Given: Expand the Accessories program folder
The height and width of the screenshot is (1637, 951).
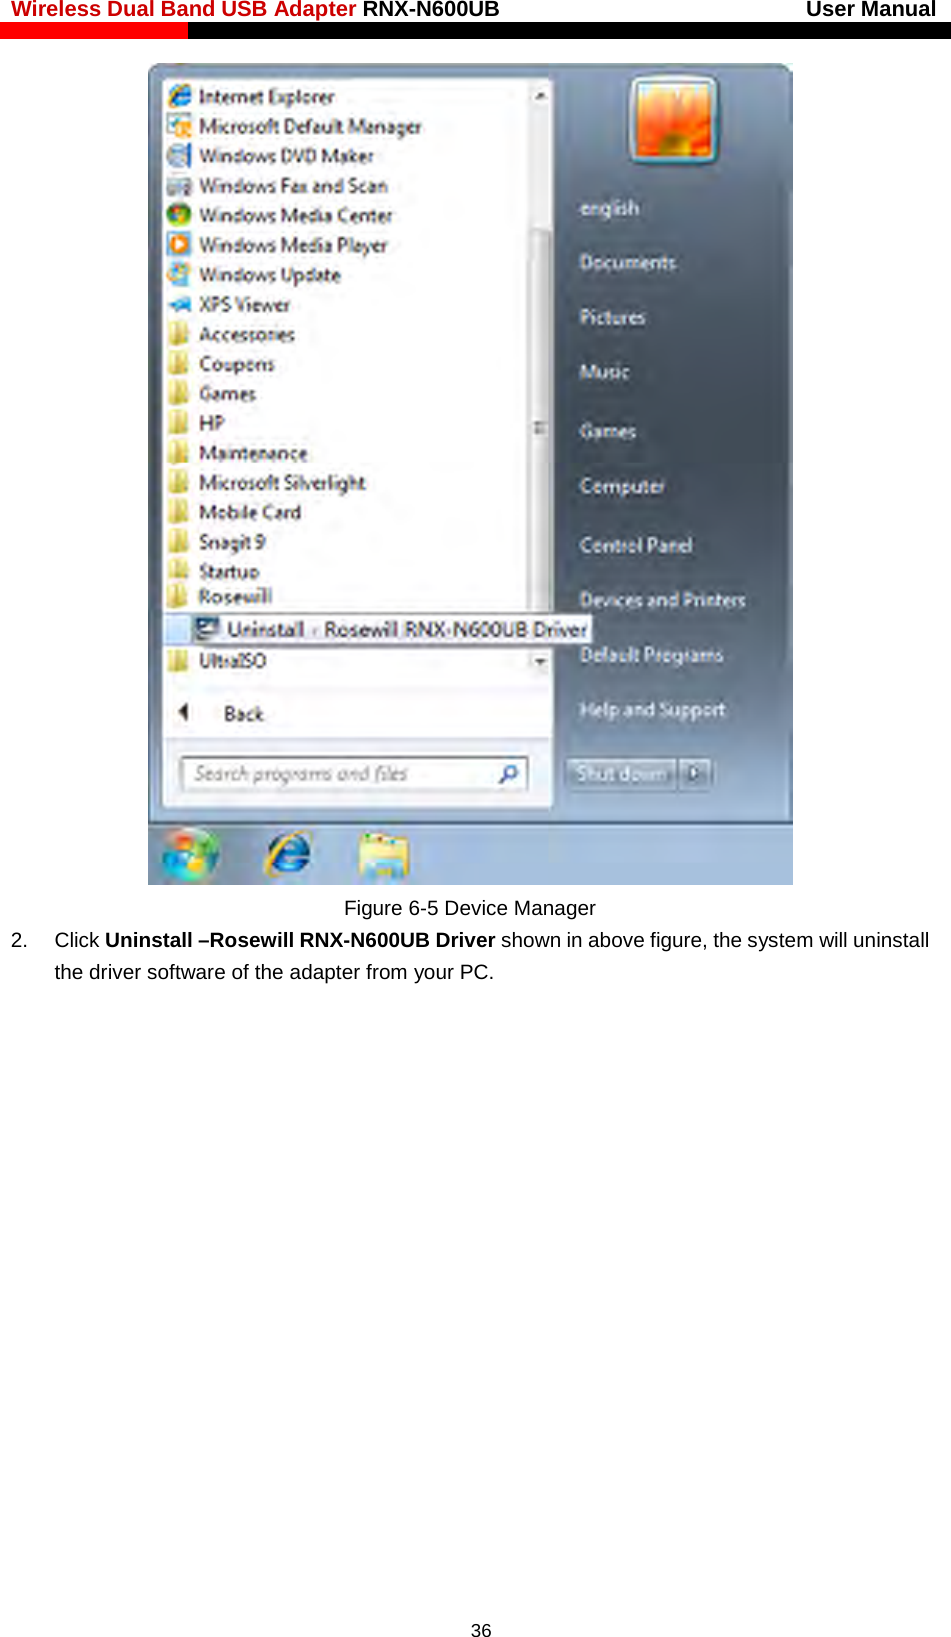Looking at the screenshot, I should coord(246,334).
